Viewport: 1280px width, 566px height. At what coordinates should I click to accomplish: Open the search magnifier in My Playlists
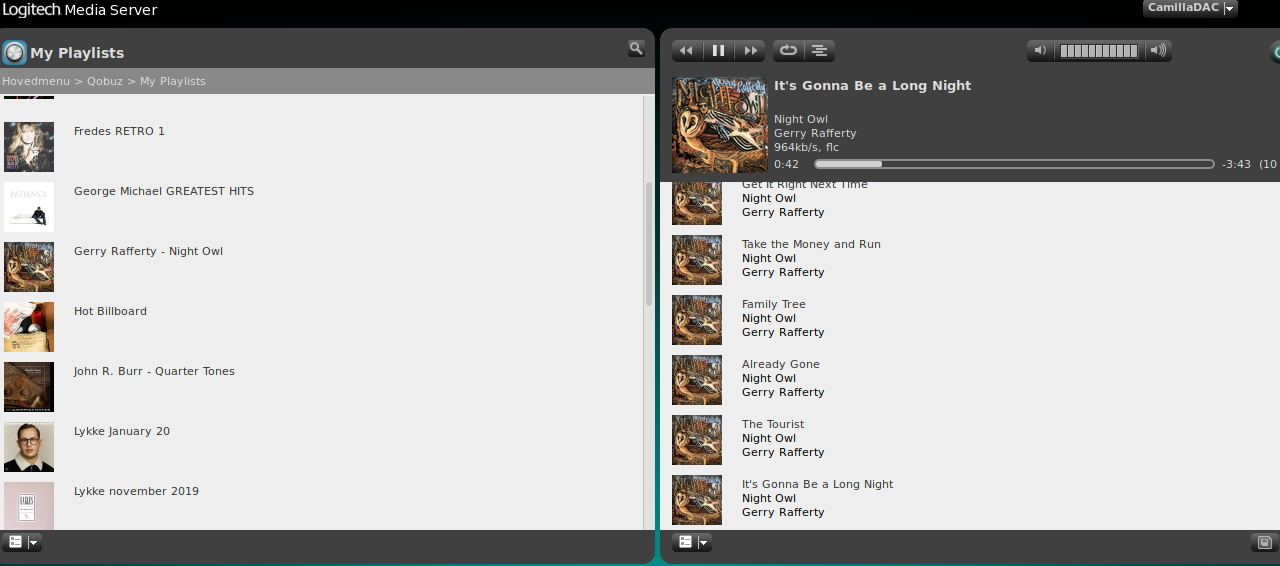[636, 48]
